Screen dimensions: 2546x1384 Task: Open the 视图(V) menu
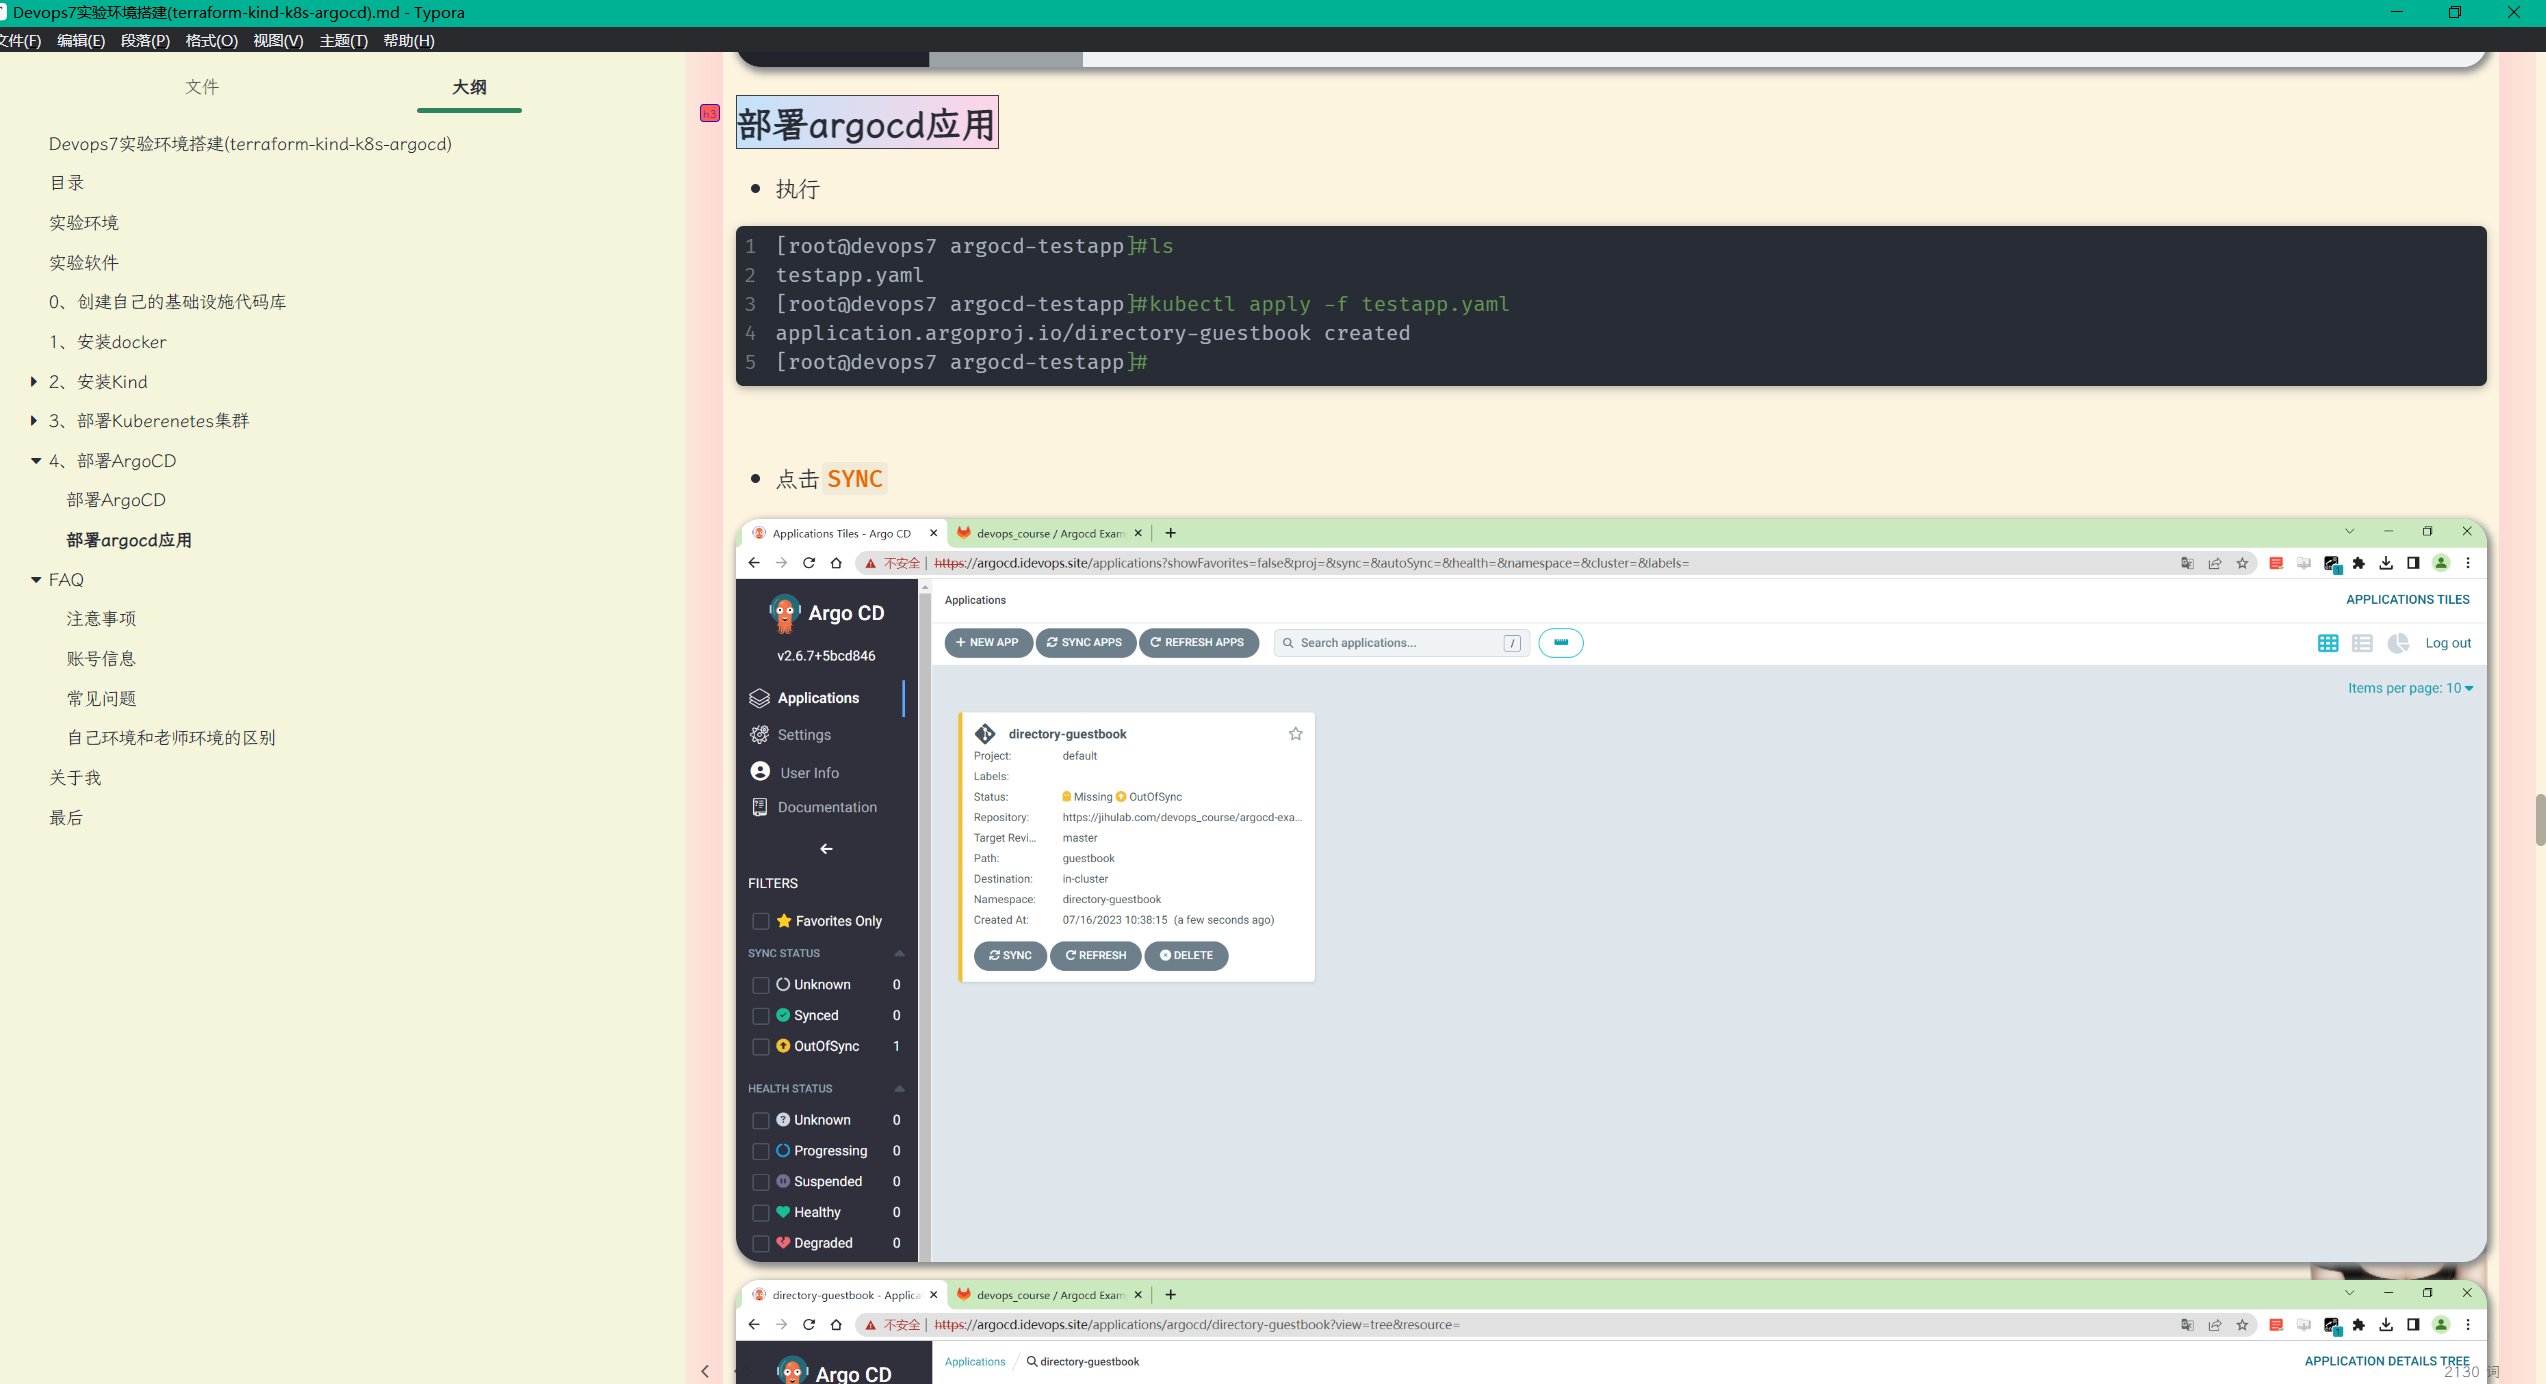pos(278,40)
